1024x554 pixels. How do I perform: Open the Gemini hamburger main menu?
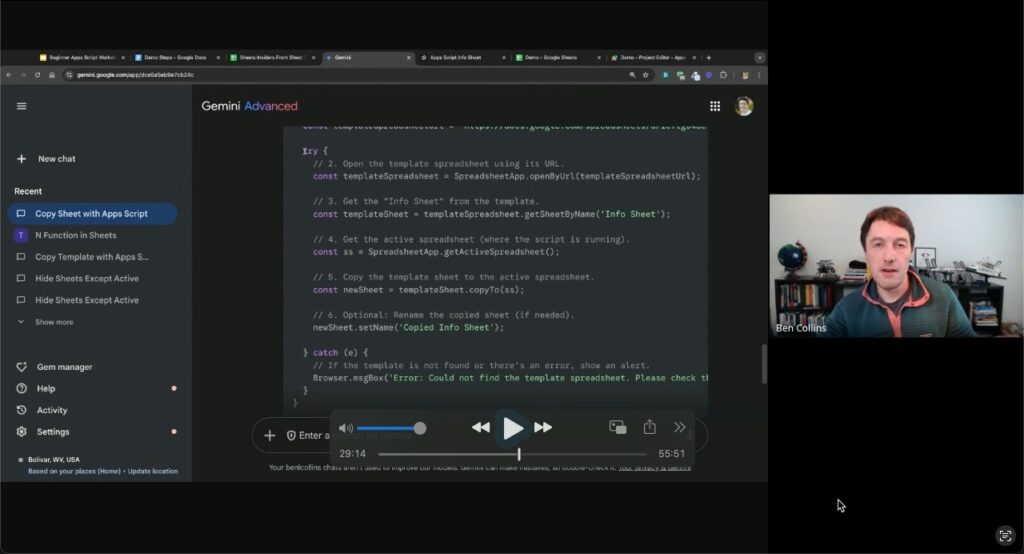point(22,106)
